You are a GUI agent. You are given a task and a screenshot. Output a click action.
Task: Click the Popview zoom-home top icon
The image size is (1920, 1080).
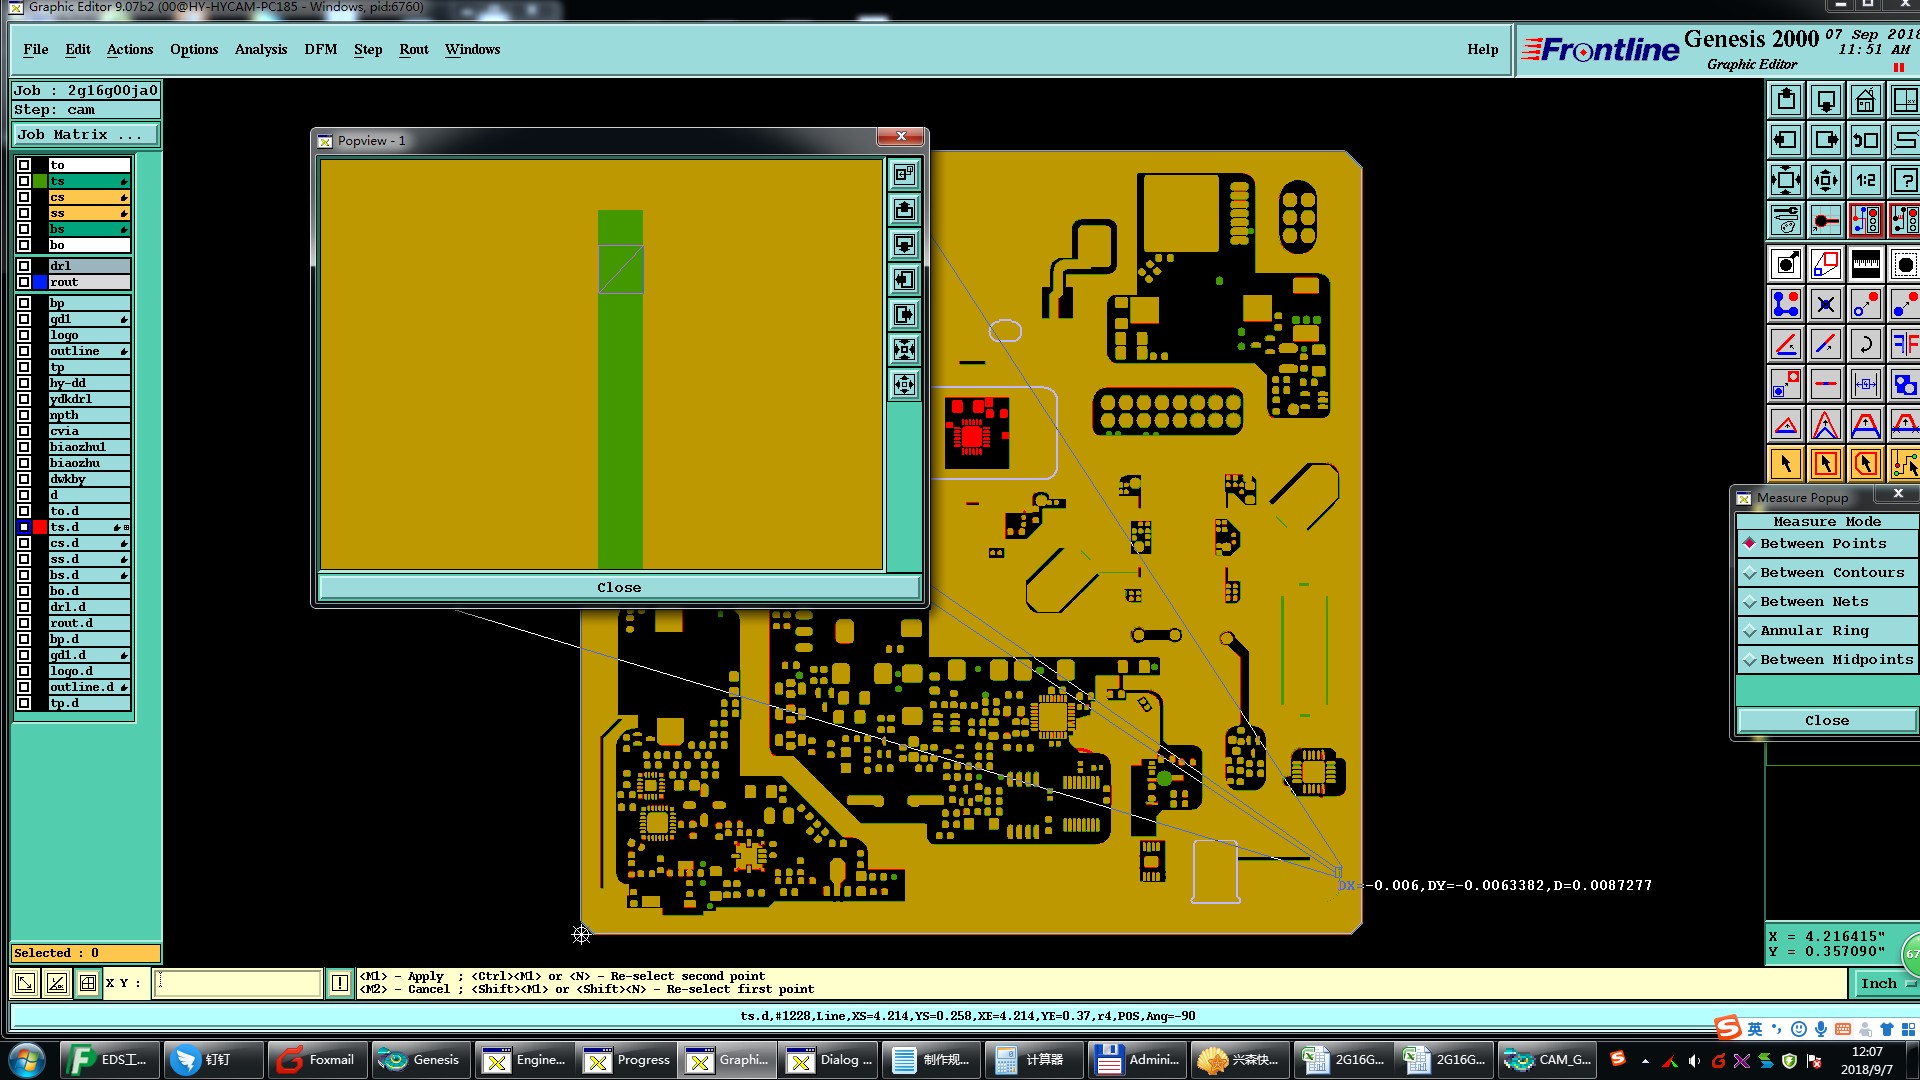coord(904,174)
